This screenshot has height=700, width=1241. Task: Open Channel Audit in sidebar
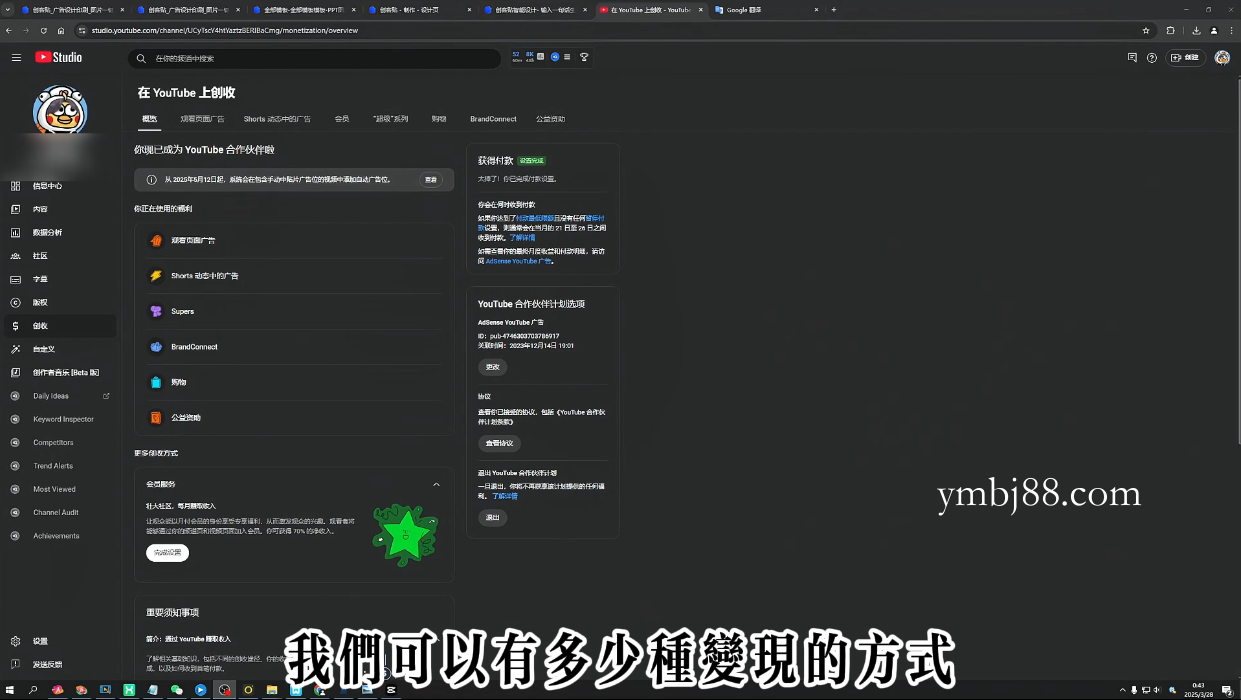click(x=58, y=512)
